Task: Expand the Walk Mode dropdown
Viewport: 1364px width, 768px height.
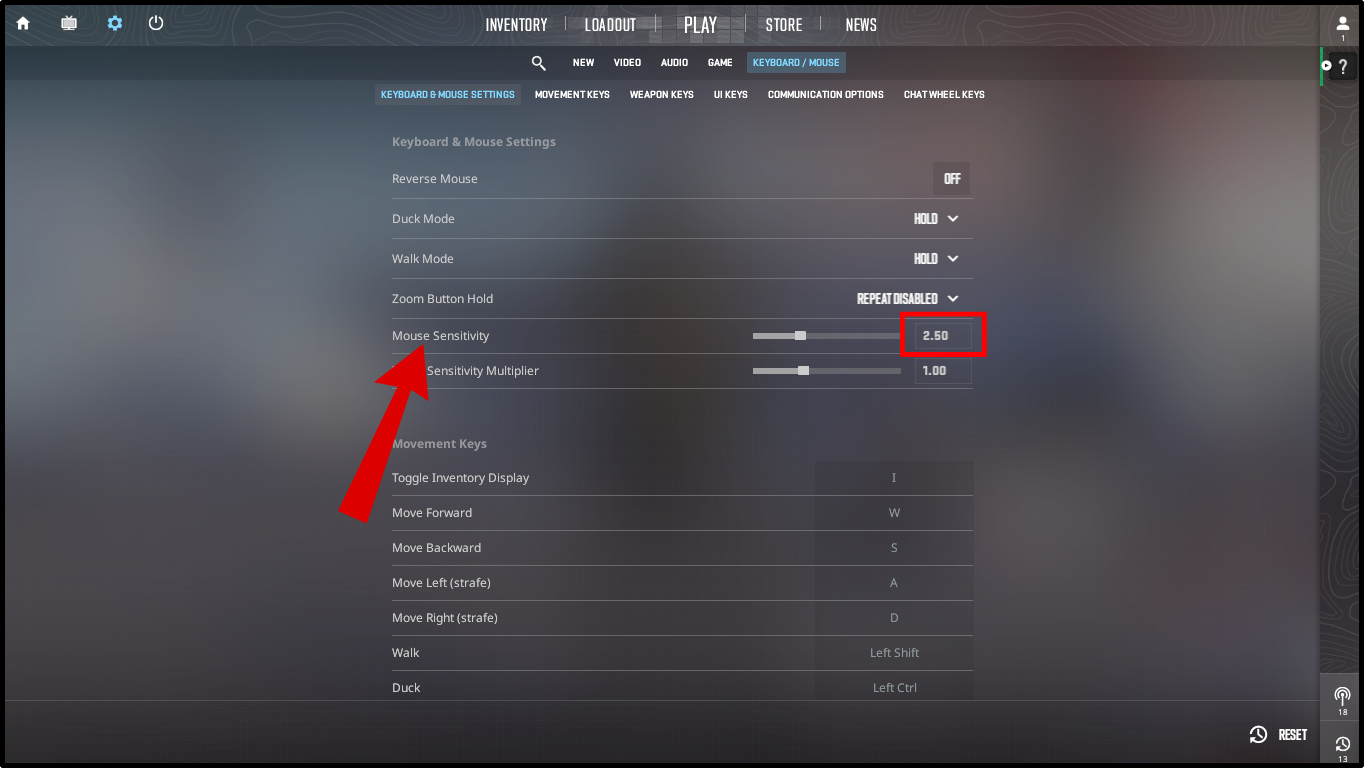Action: point(936,259)
